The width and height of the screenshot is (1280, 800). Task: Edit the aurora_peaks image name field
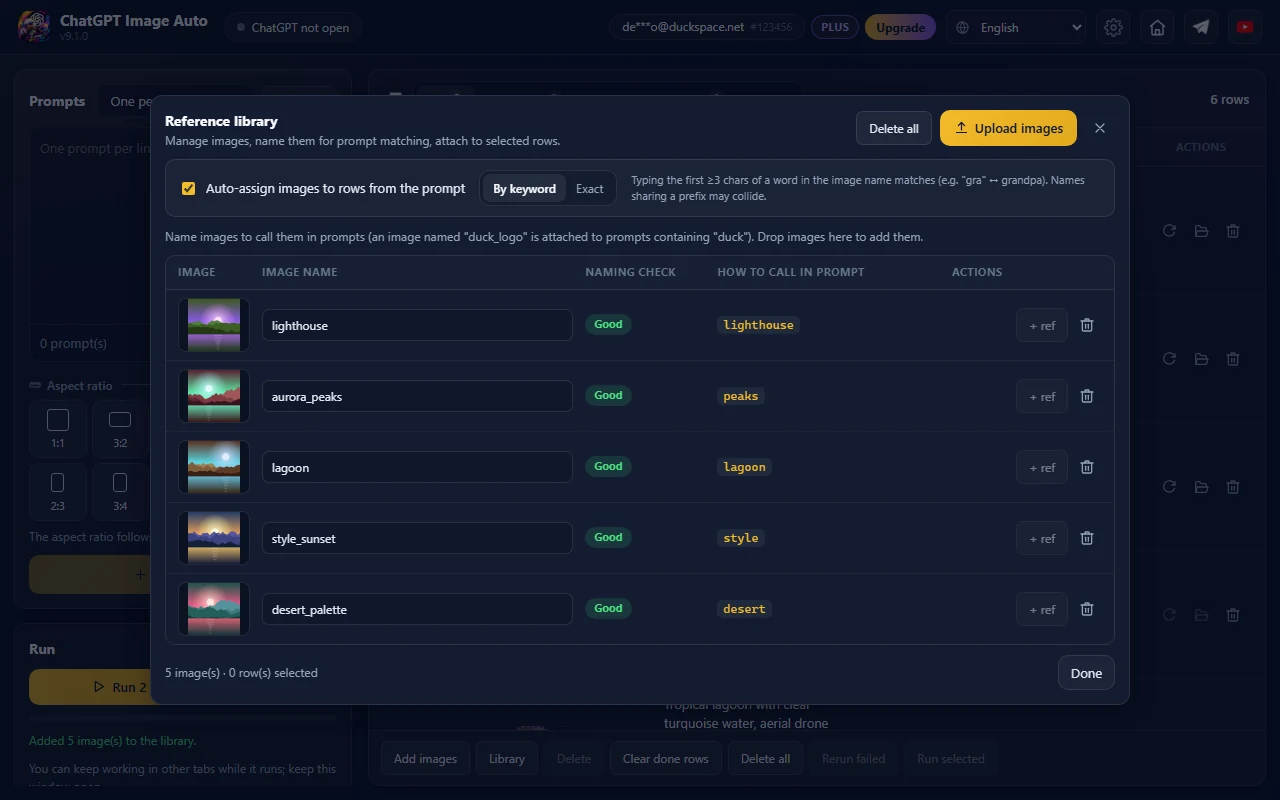(x=417, y=396)
